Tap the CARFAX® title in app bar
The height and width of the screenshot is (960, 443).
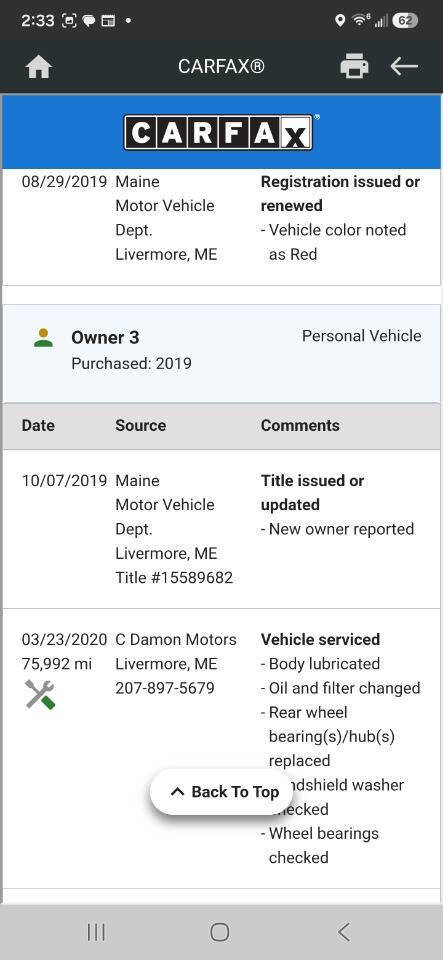222,66
